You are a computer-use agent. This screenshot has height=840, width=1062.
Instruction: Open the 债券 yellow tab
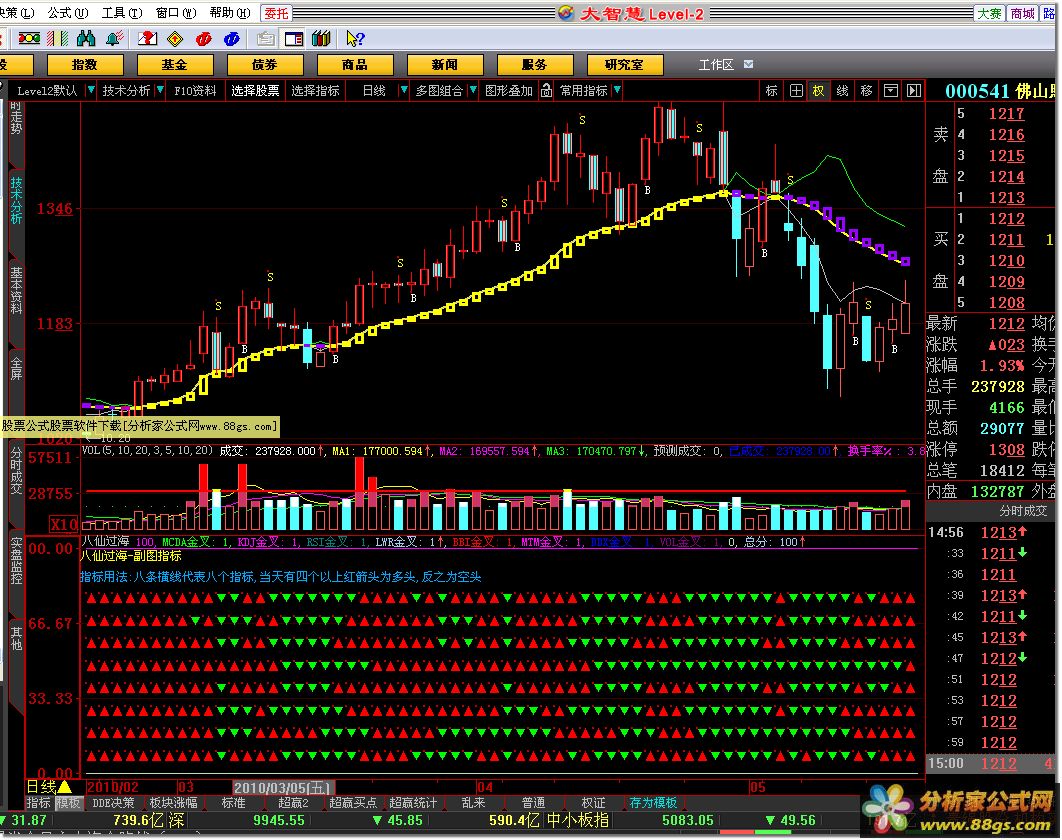pos(265,64)
